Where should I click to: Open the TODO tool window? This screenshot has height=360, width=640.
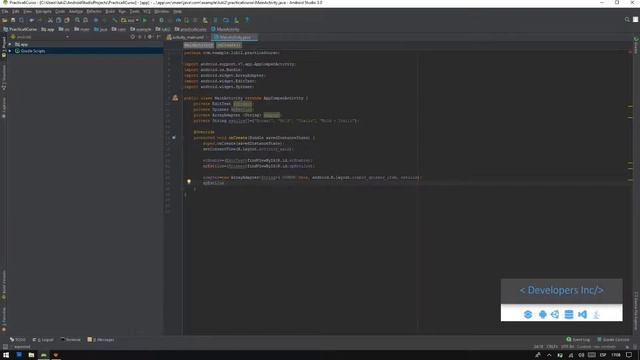coord(18,340)
